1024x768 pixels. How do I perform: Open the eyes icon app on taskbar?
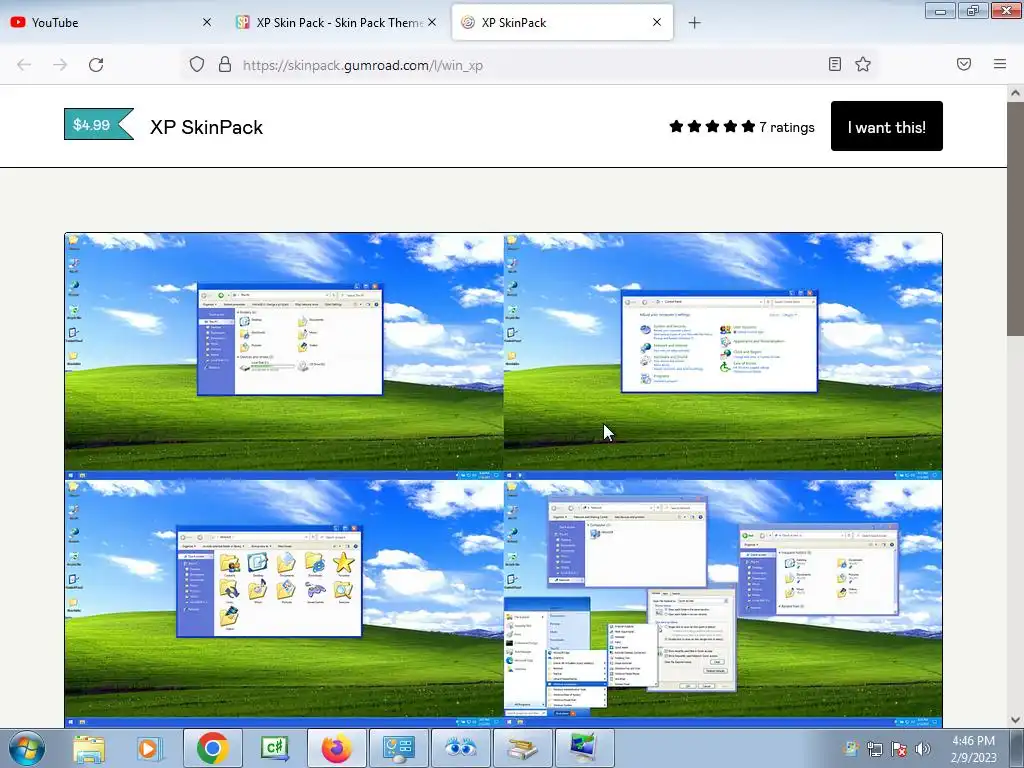click(460, 748)
